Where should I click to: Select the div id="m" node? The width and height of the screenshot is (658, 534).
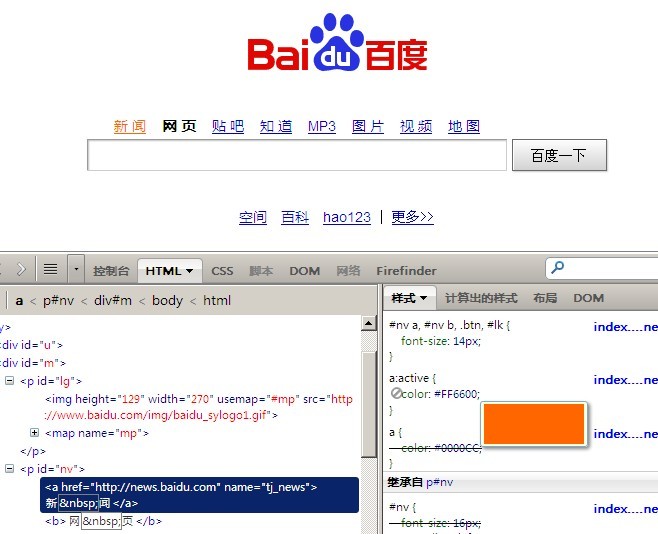[x=32, y=362]
